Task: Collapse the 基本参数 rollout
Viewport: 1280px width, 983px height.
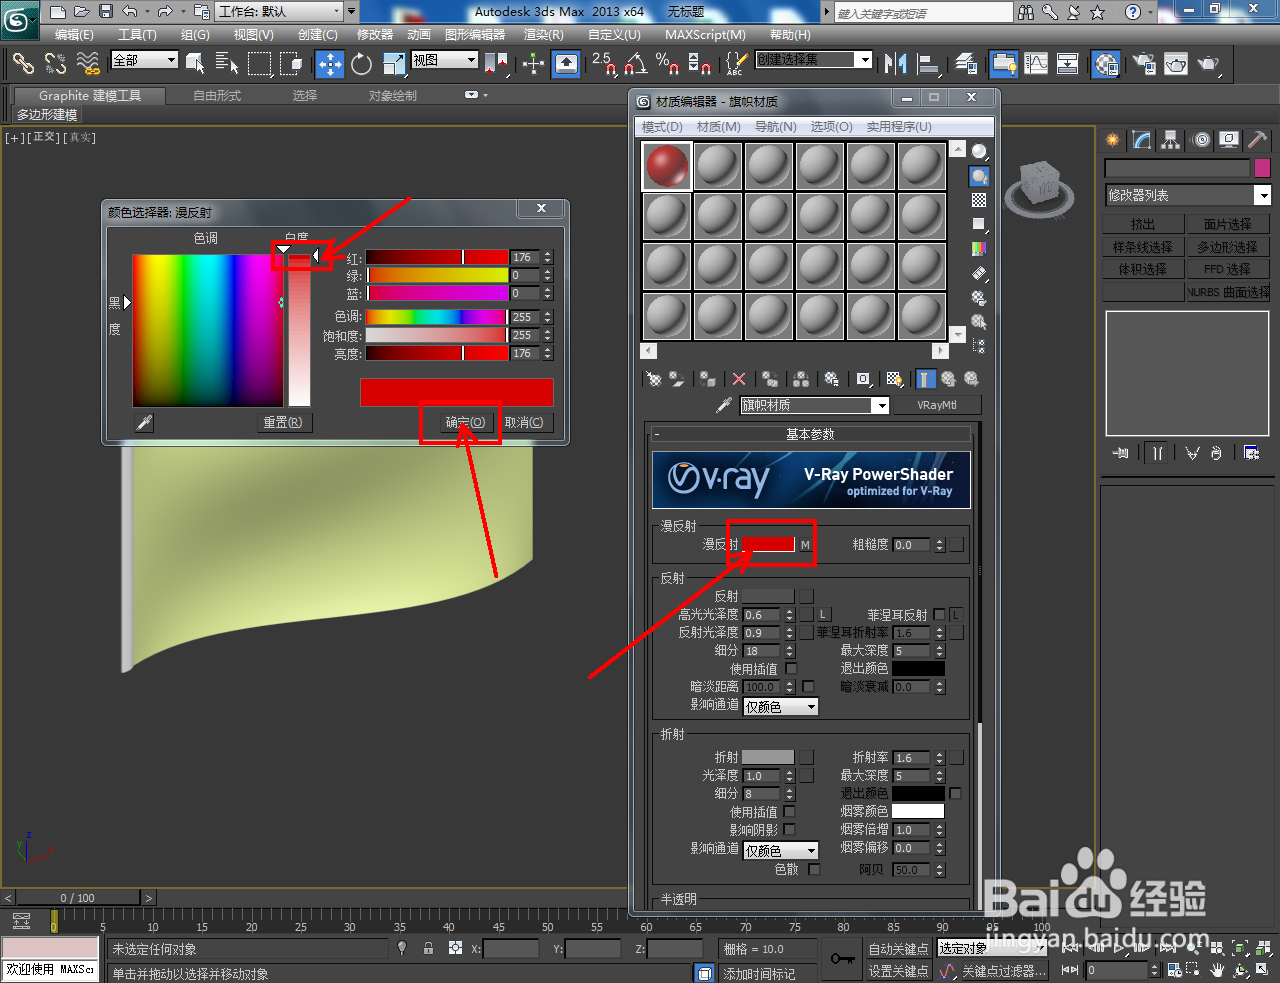Action: click(811, 434)
